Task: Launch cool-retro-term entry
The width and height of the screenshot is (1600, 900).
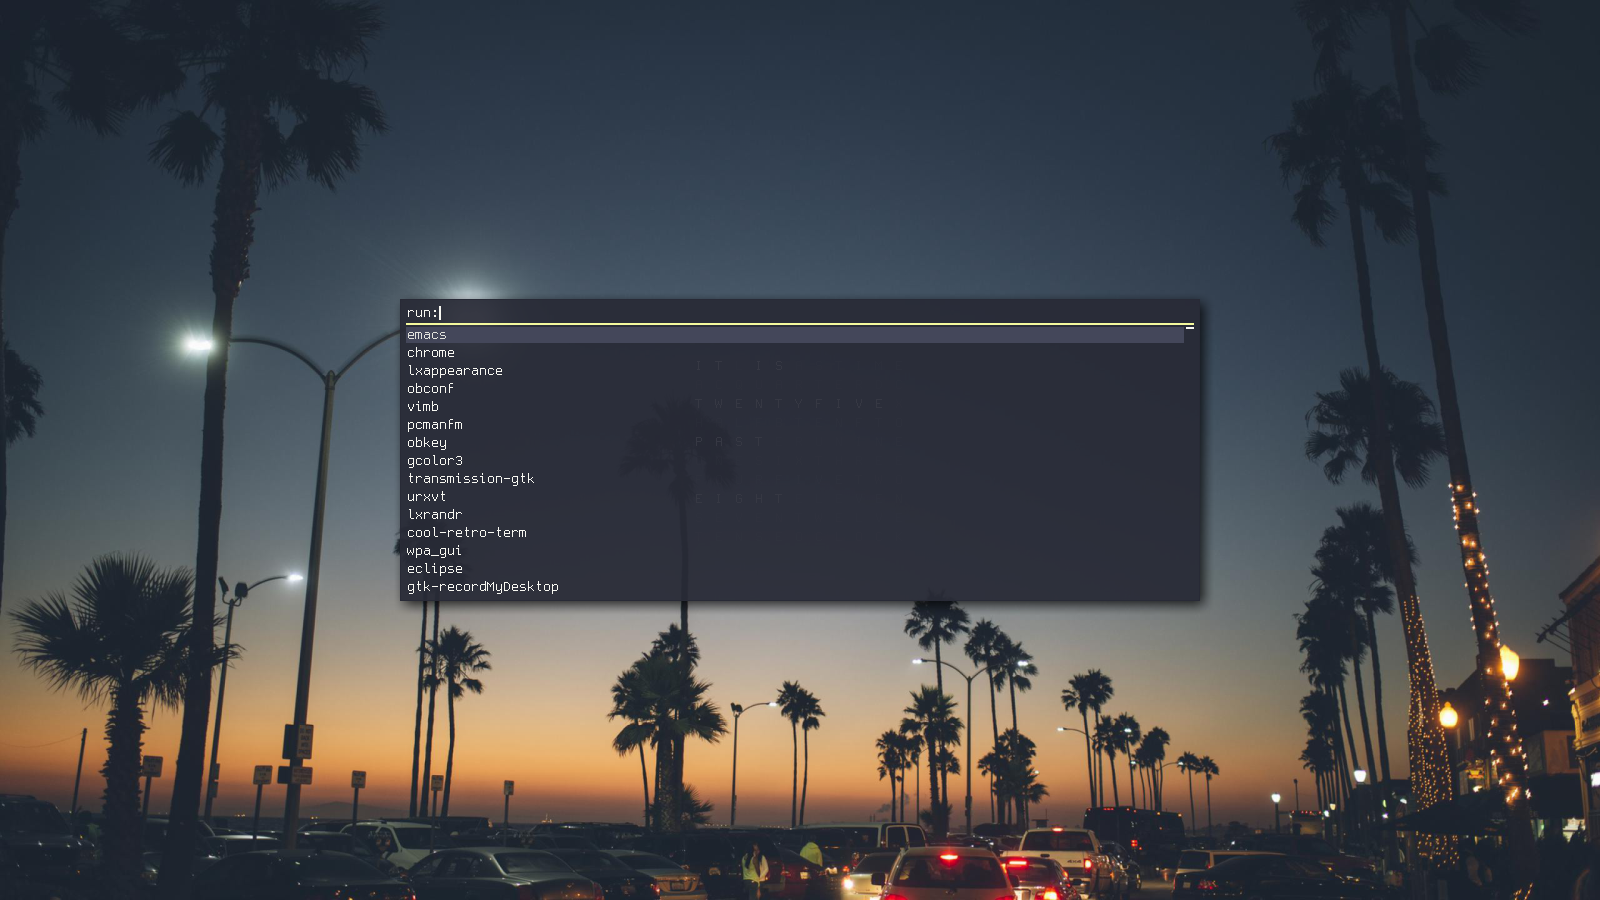Action: tap(794, 533)
